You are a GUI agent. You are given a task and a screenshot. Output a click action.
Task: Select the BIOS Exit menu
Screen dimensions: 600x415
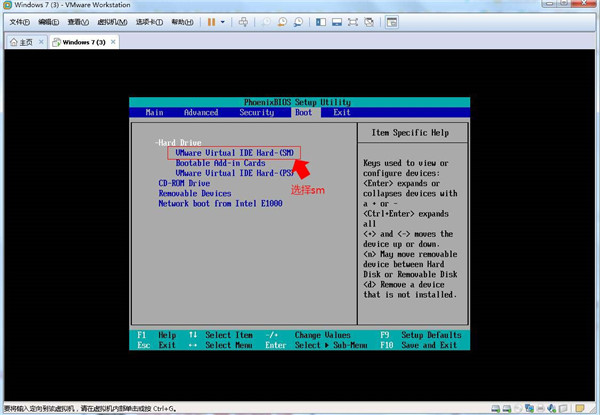pos(342,112)
